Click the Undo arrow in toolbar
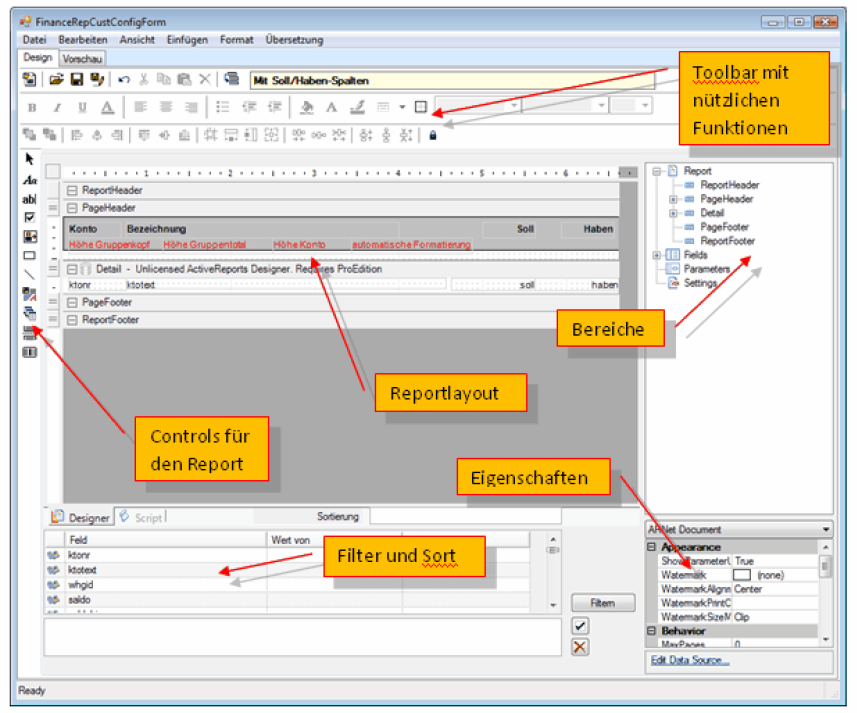This screenshot has width=857, height=713. point(124,79)
